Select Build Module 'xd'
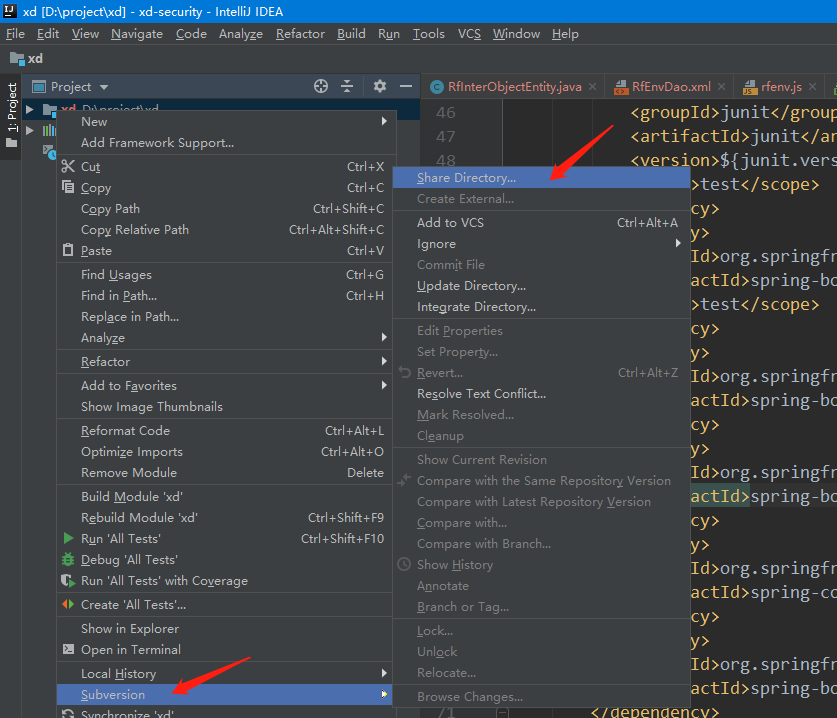 pos(224,496)
